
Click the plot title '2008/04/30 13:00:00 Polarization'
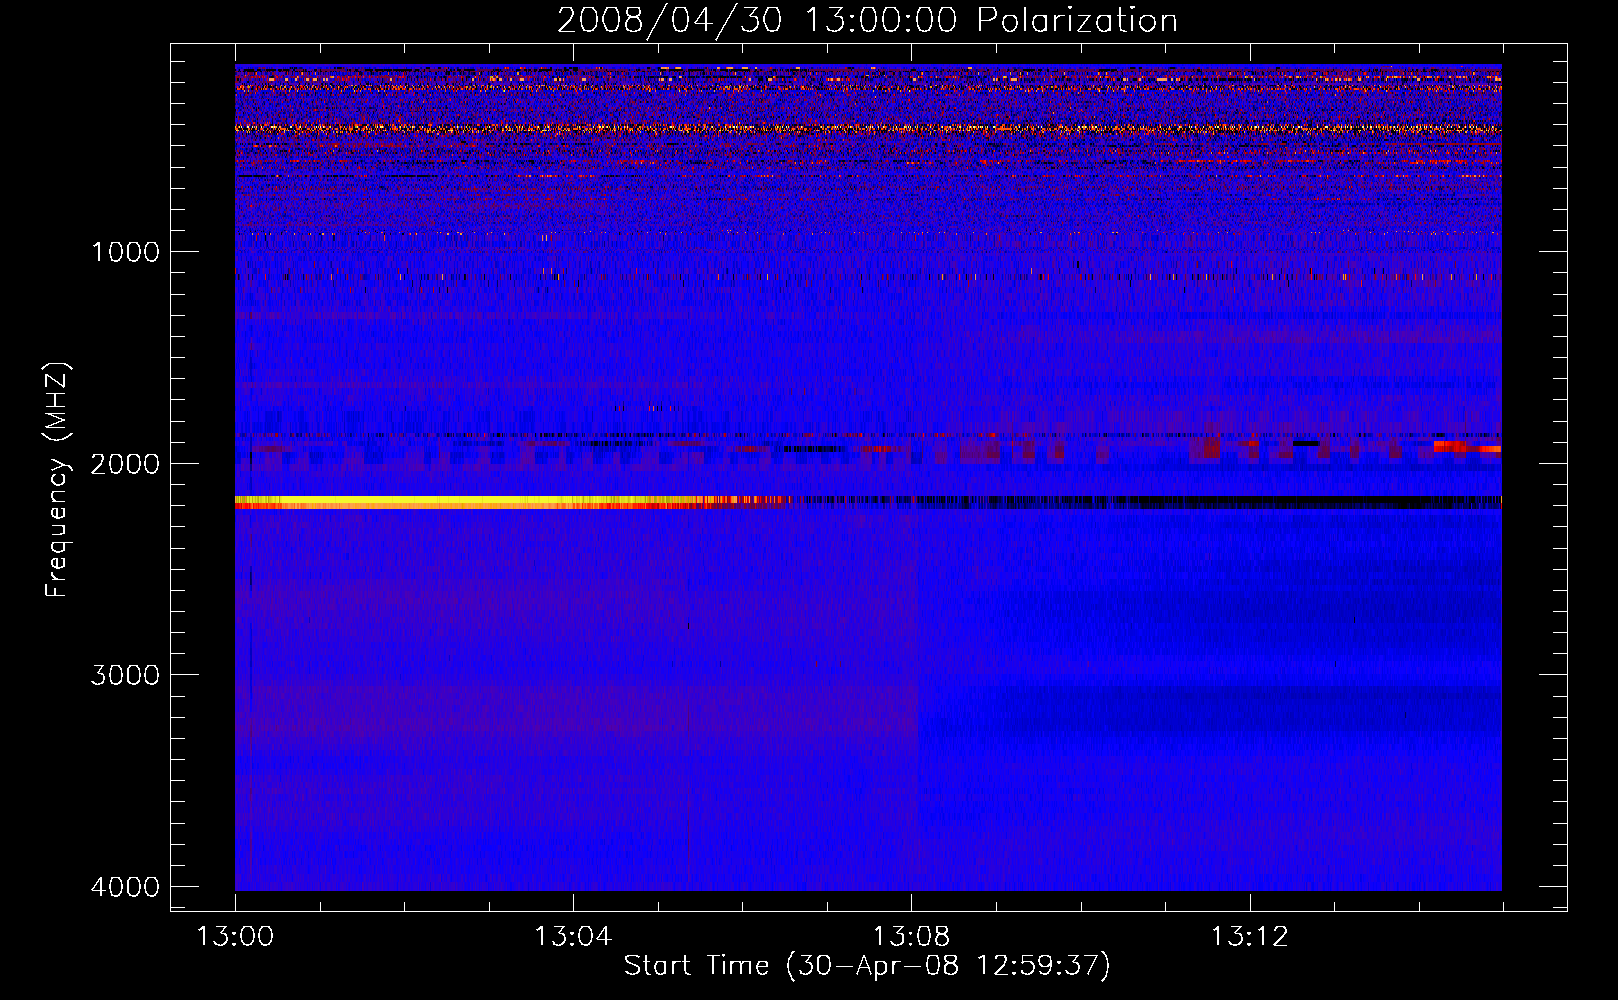coord(867,20)
